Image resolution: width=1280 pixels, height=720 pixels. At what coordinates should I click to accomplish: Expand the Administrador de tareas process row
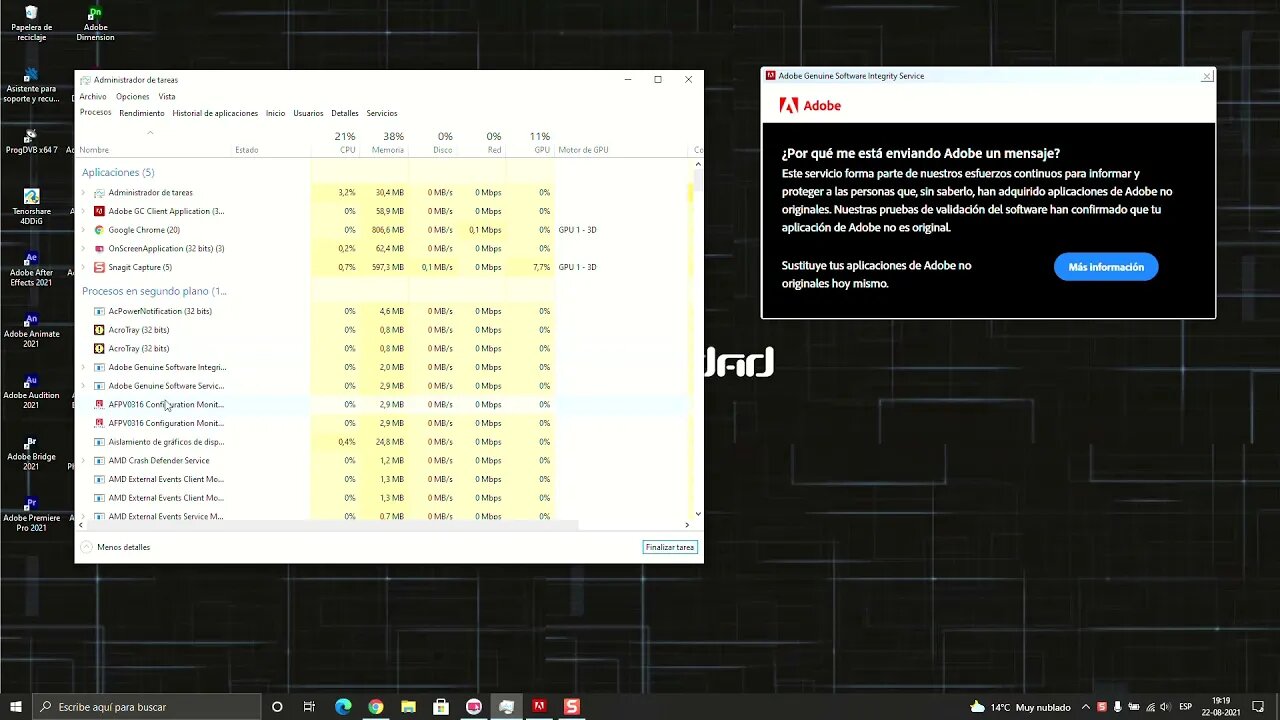(83, 192)
